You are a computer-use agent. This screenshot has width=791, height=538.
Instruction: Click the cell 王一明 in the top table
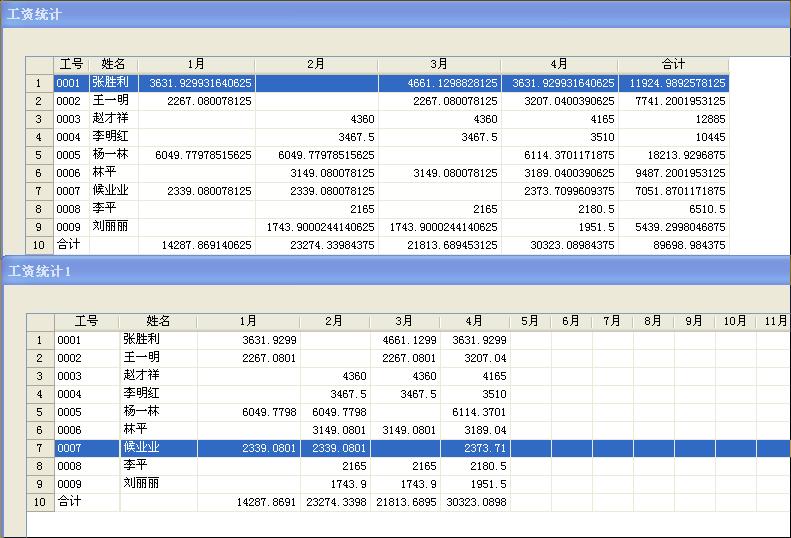pos(114,101)
